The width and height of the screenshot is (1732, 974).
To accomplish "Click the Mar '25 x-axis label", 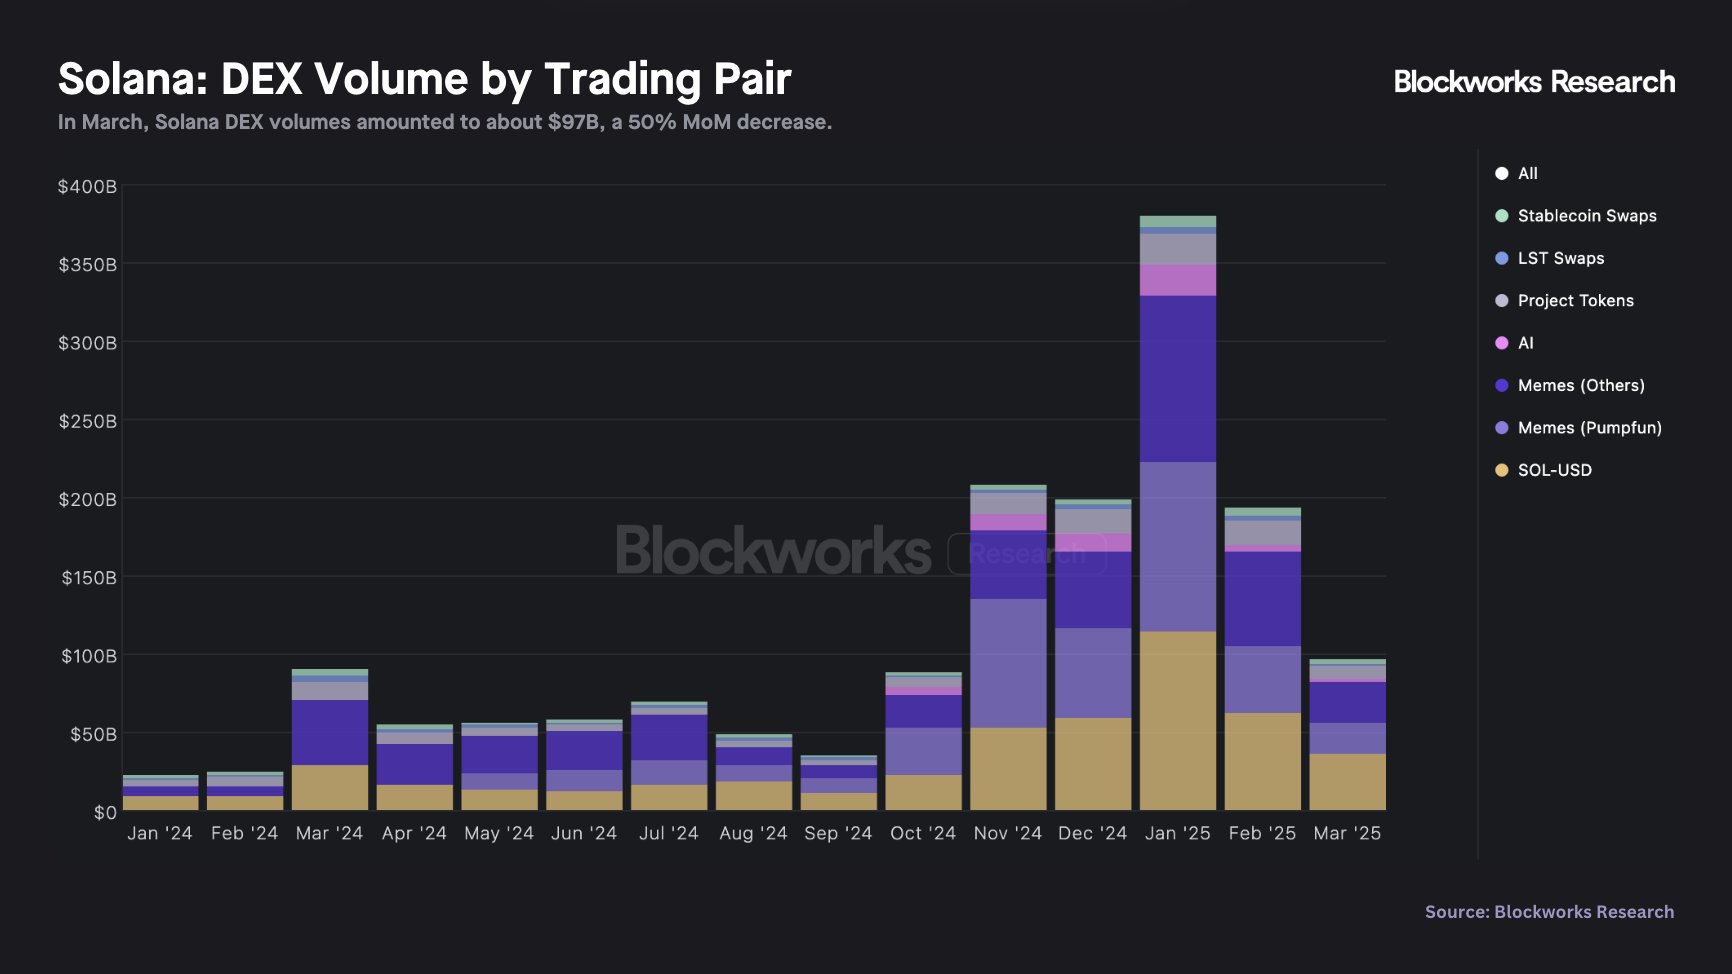I will coord(1346,833).
